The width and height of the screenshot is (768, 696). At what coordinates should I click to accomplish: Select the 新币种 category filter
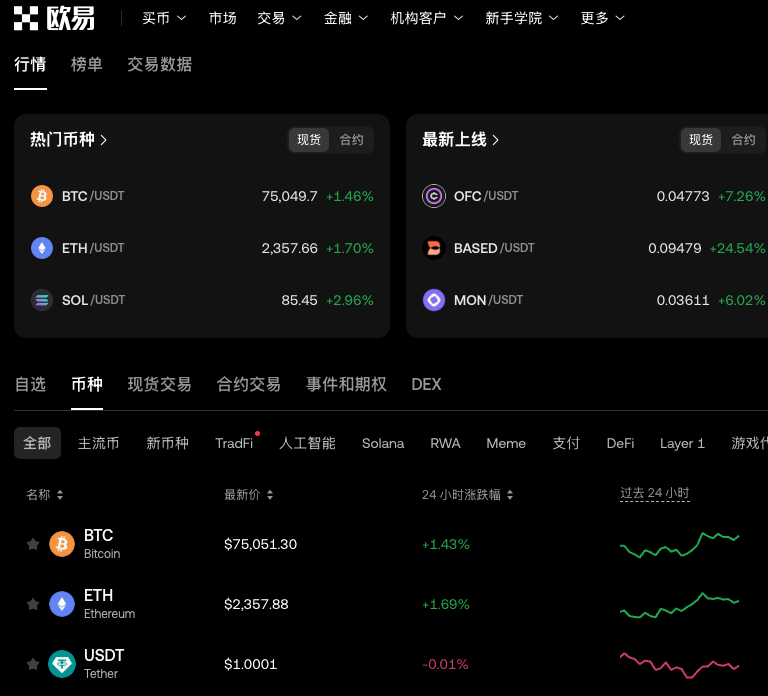point(168,443)
